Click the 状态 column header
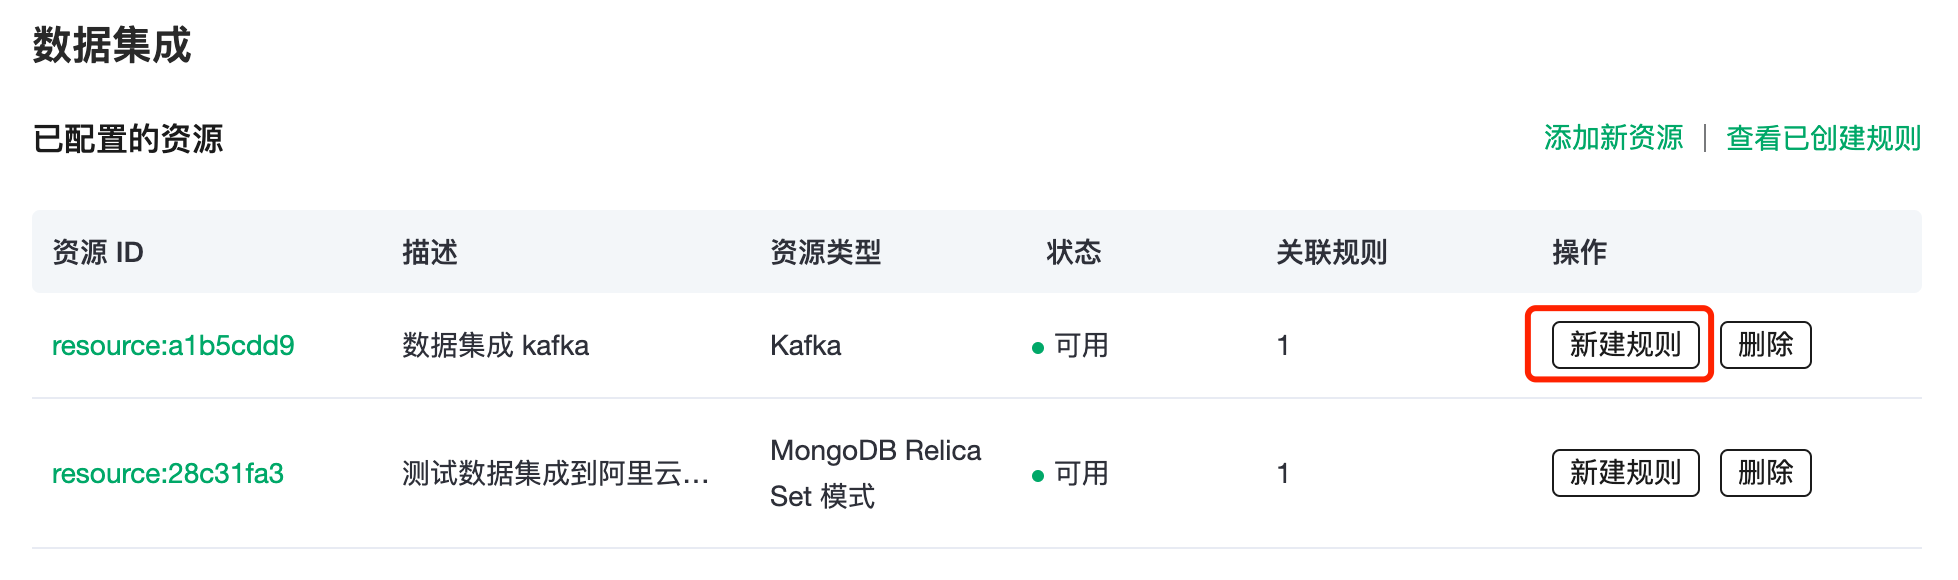This screenshot has width=1958, height=580. (x=1073, y=252)
